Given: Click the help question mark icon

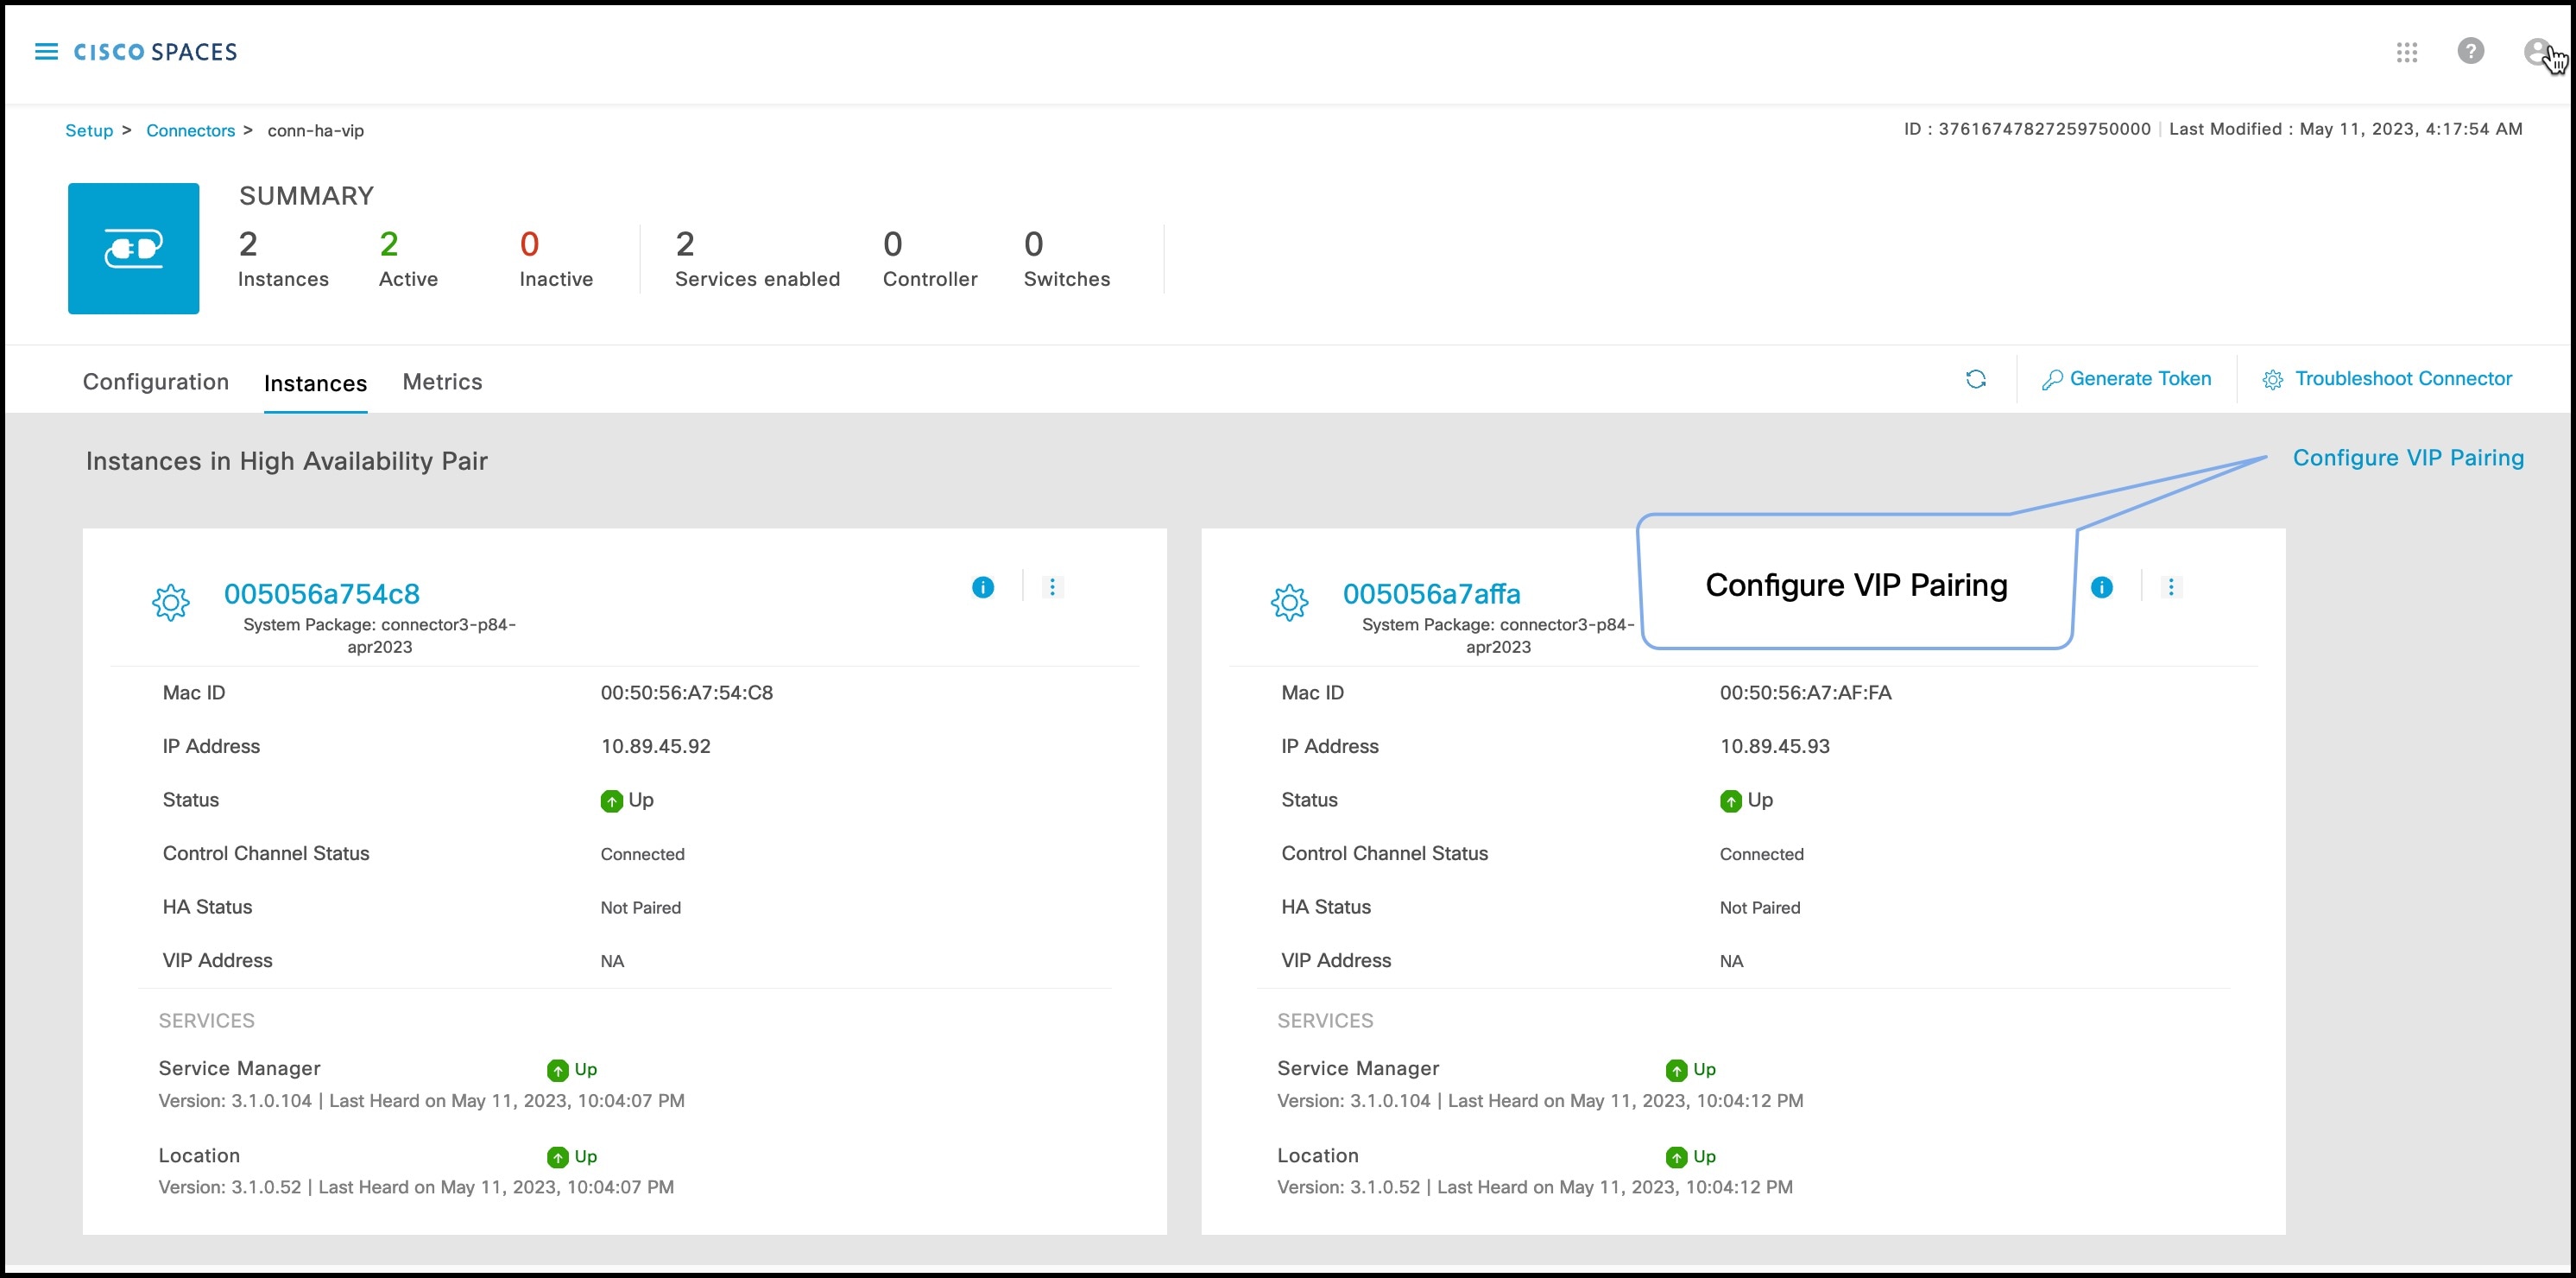Looking at the screenshot, I should (2471, 52).
